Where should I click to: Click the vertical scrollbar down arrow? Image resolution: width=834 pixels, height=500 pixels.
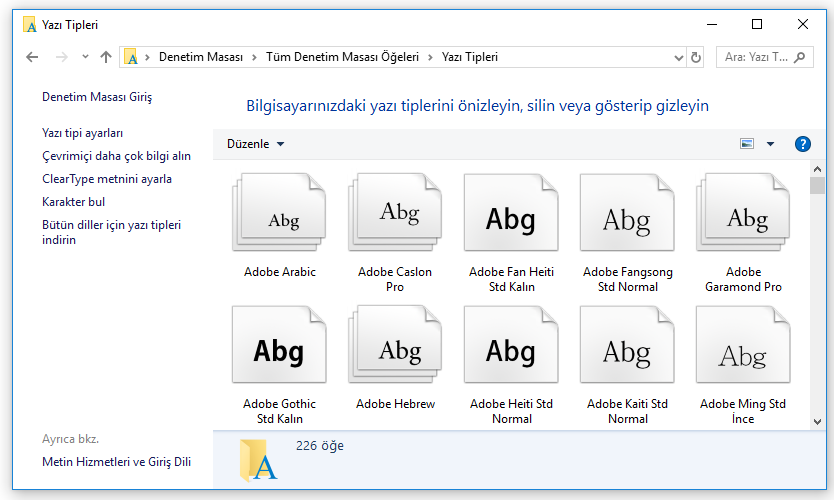pyautogui.click(x=818, y=422)
